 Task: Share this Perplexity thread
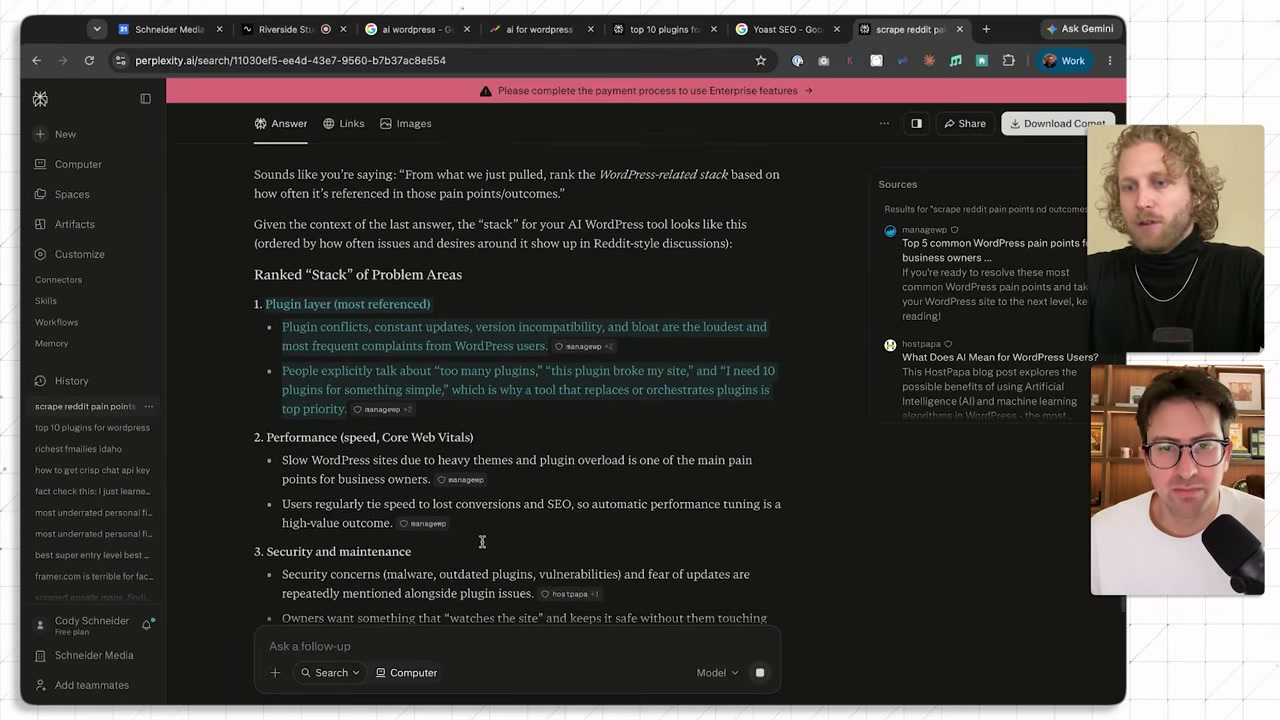point(965,124)
